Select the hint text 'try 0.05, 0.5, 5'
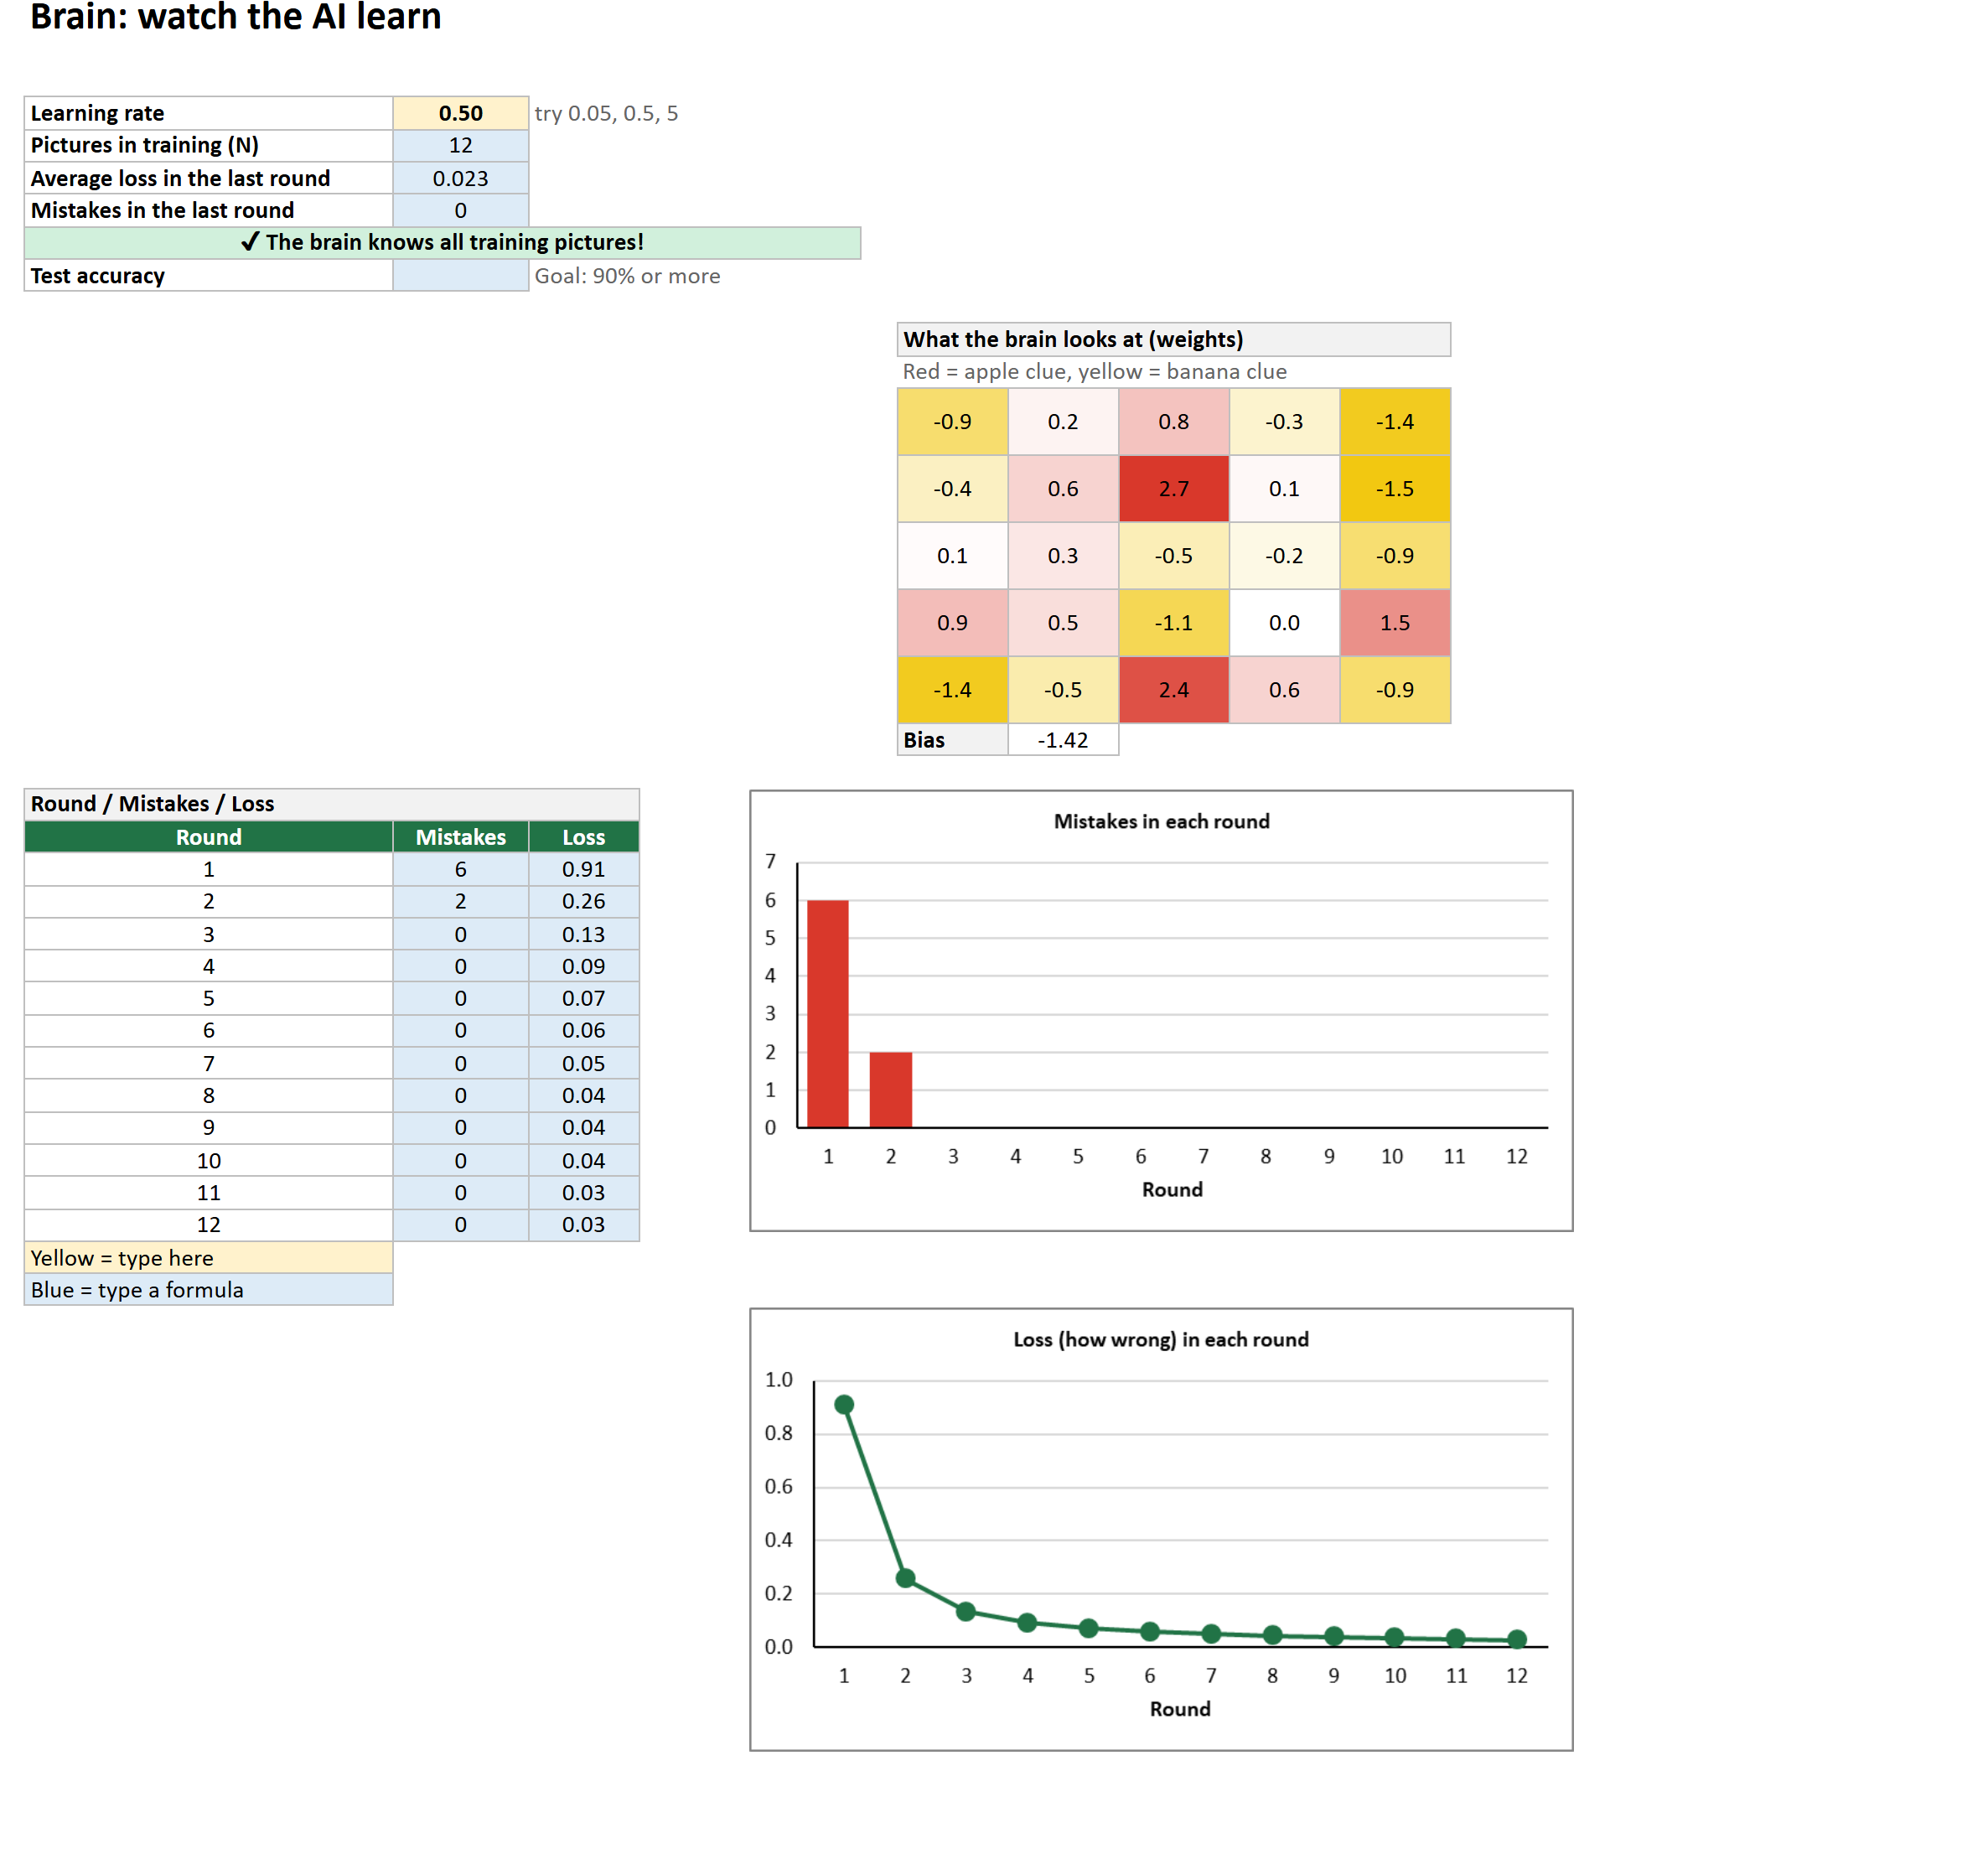This screenshot has height=1859, width=1988. tap(606, 113)
